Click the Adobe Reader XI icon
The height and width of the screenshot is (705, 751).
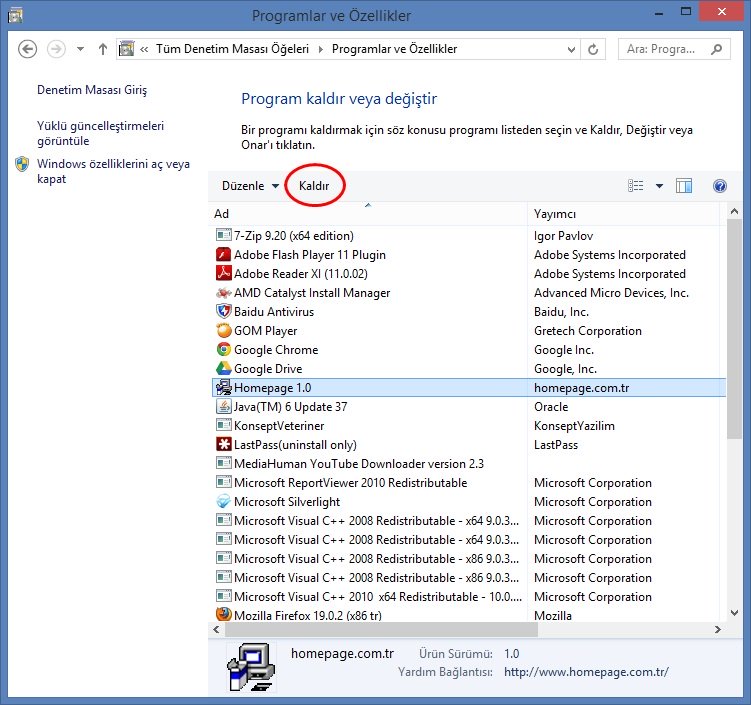coord(223,273)
